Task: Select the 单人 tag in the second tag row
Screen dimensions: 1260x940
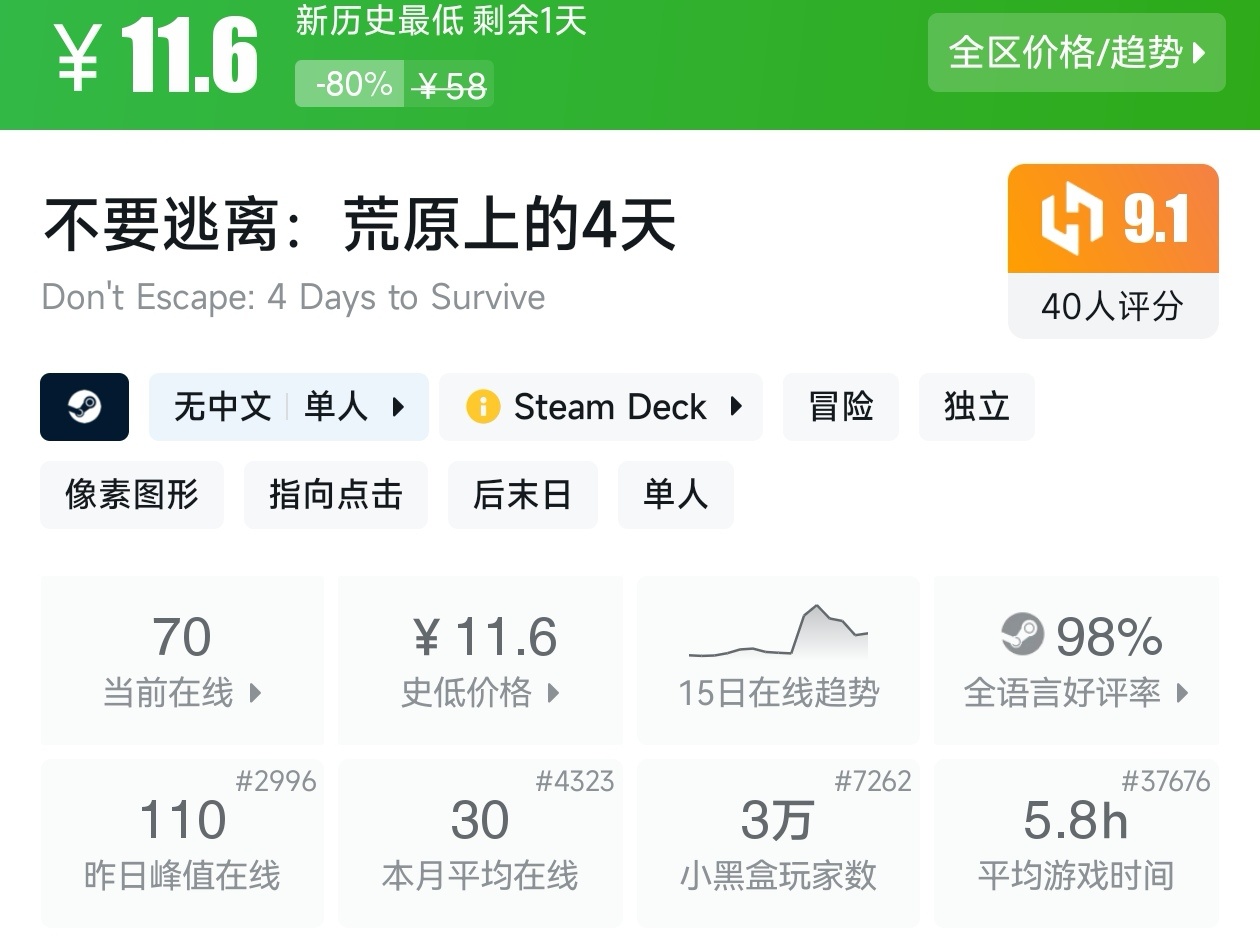Action: pyautogui.click(x=676, y=495)
